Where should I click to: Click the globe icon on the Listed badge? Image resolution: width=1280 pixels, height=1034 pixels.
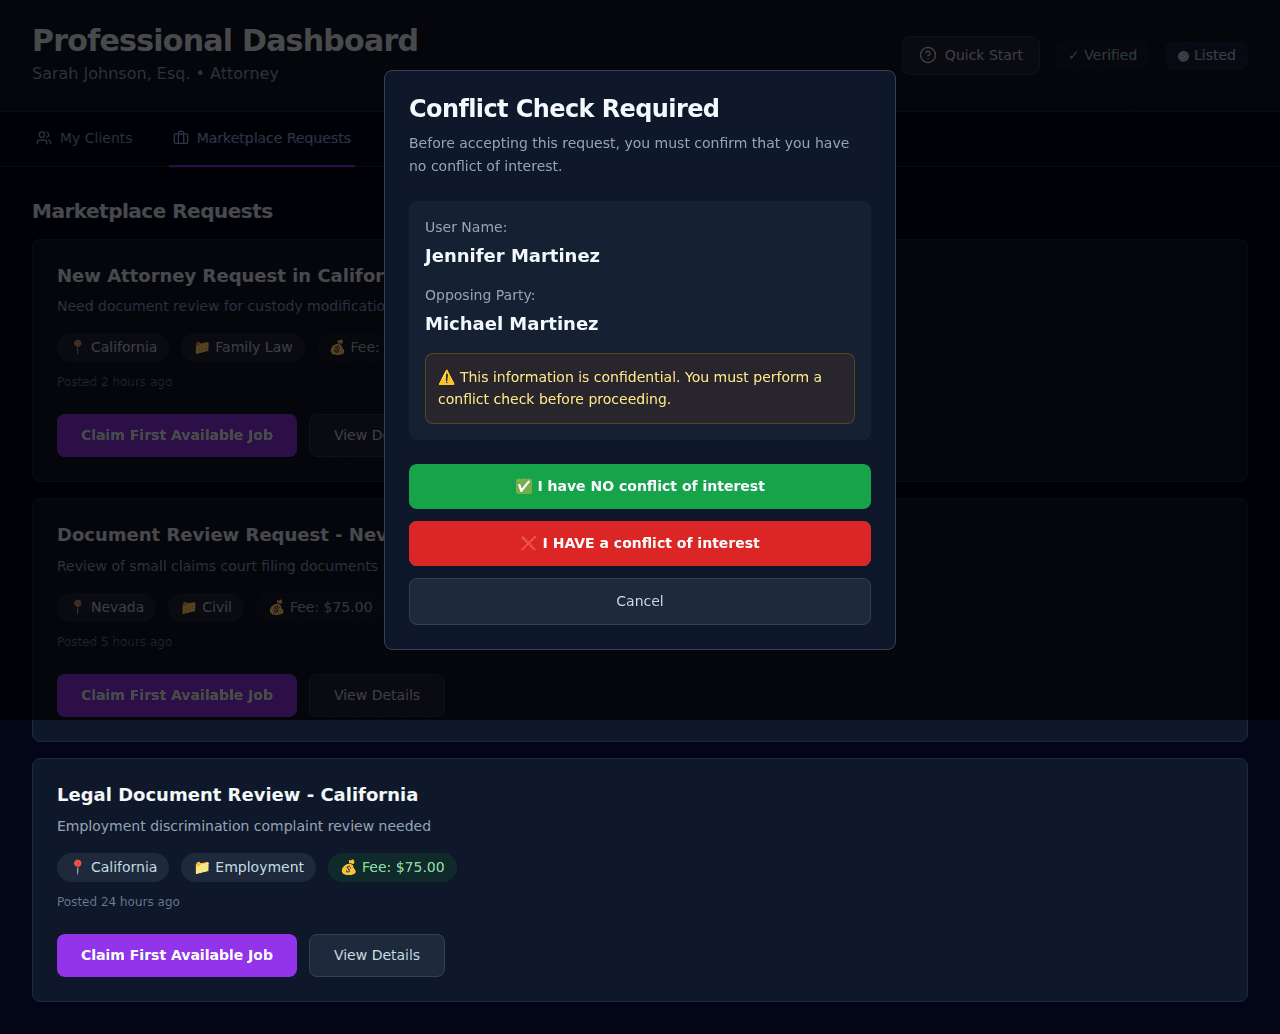click(1183, 55)
